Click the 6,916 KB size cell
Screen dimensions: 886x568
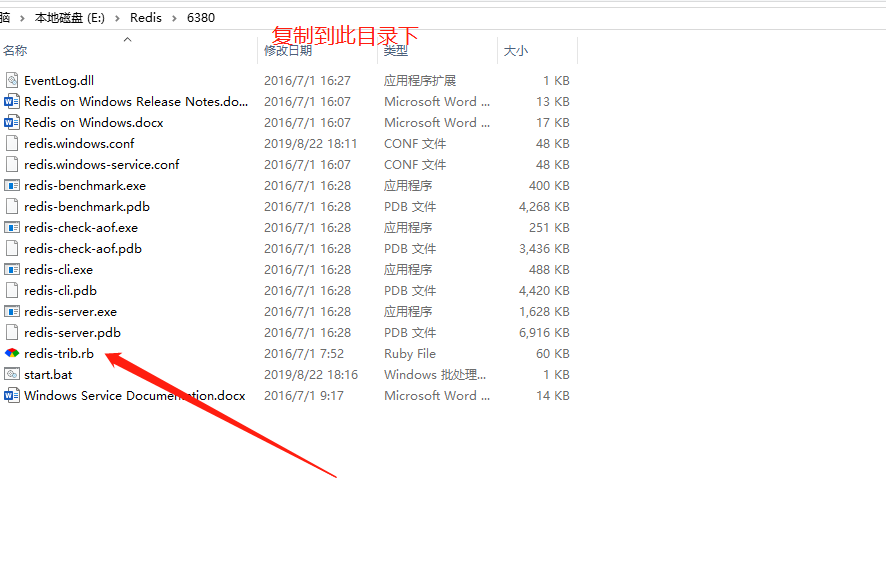pyautogui.click(x=544, y=332)
